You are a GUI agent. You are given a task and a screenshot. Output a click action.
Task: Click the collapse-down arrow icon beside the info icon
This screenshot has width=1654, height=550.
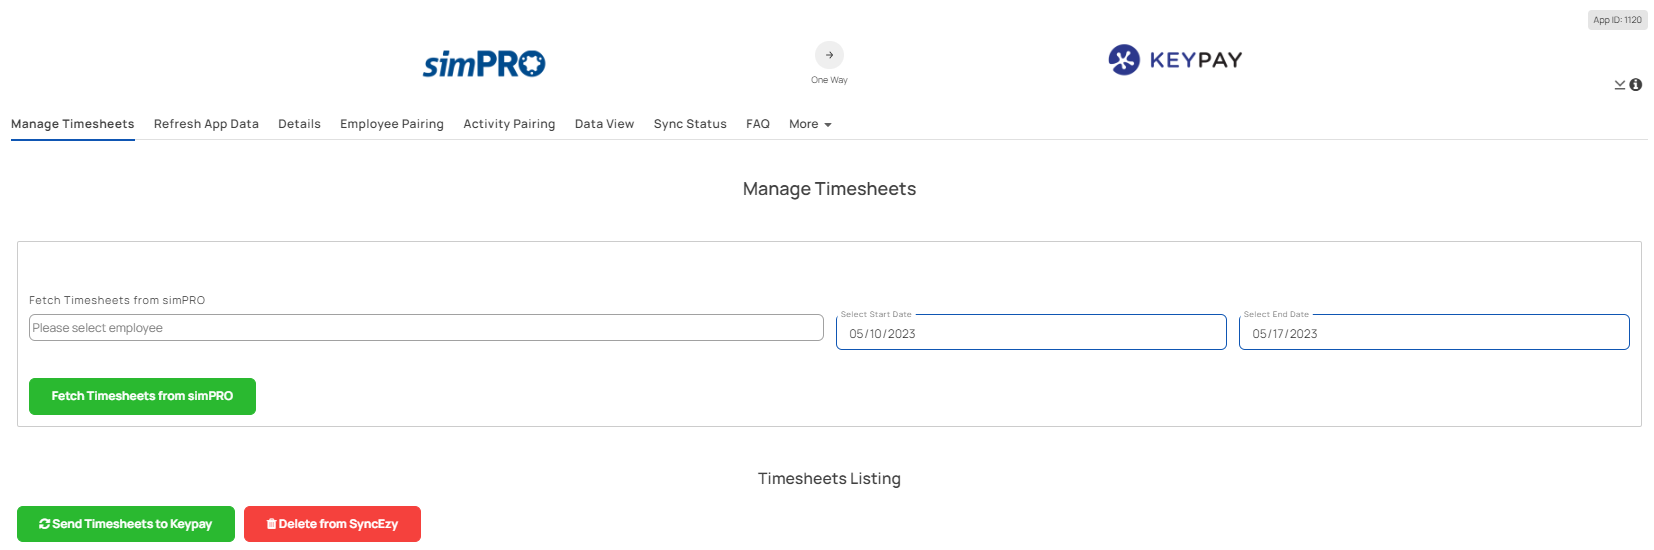tap(1620, 85)
